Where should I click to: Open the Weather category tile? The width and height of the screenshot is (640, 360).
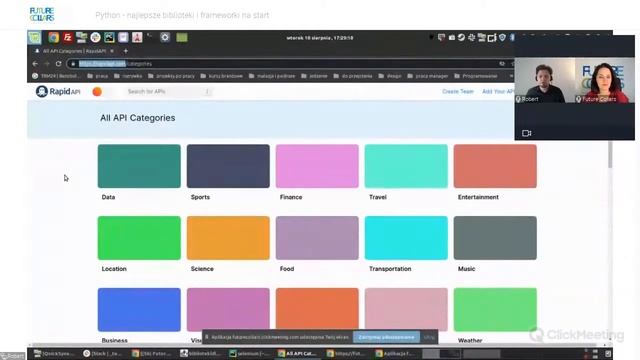pos(495,310)
